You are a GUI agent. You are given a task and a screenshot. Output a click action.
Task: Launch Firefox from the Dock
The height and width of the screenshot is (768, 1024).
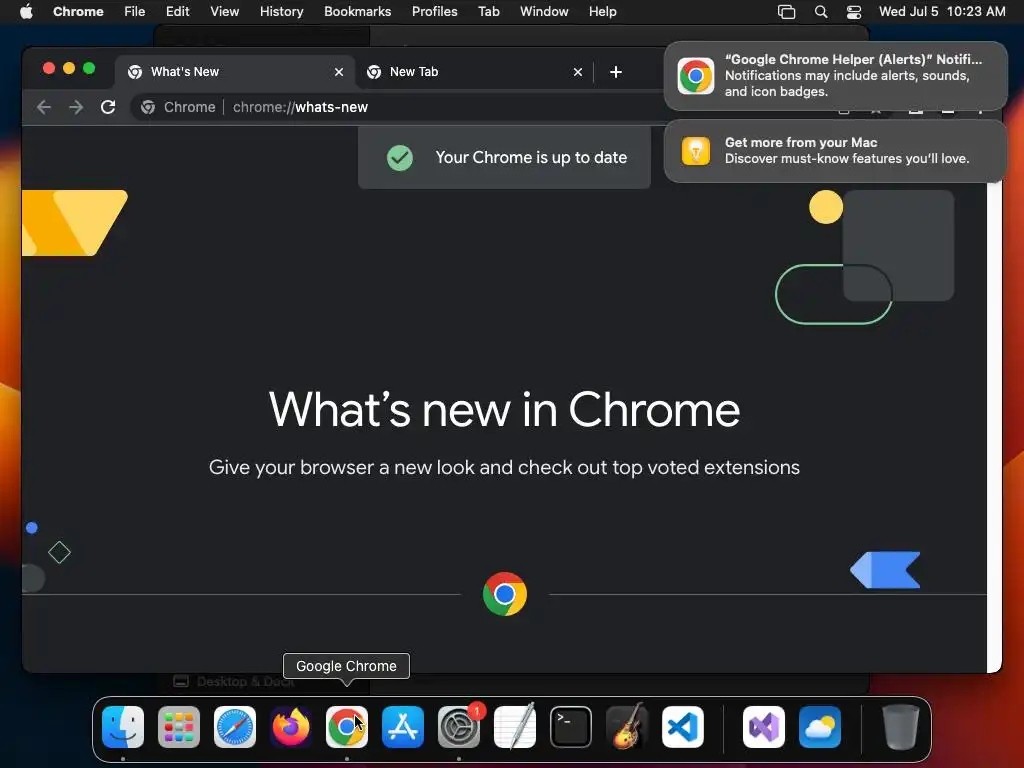coord(291,727)
